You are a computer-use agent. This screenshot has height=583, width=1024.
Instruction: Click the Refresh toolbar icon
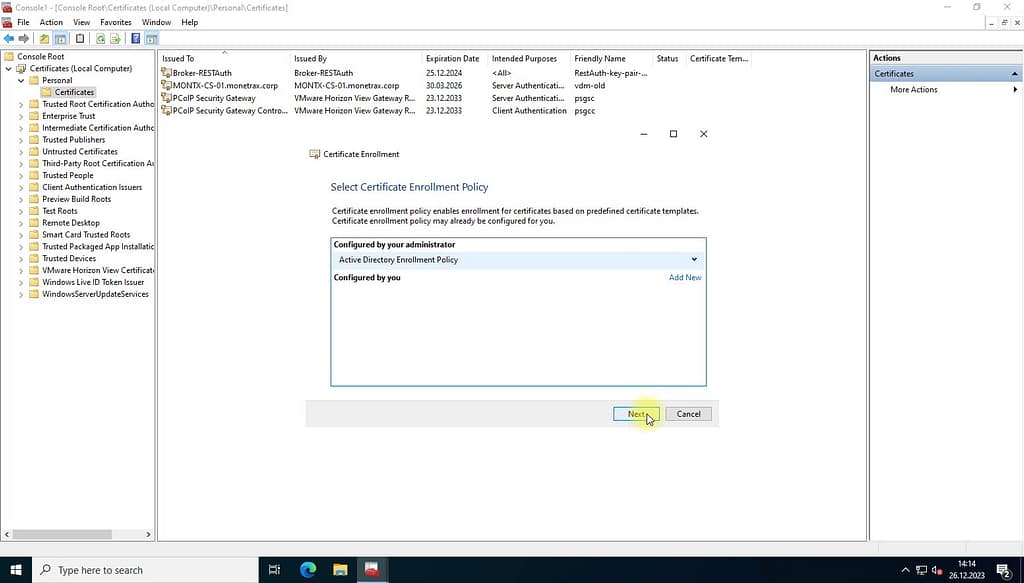100,39
